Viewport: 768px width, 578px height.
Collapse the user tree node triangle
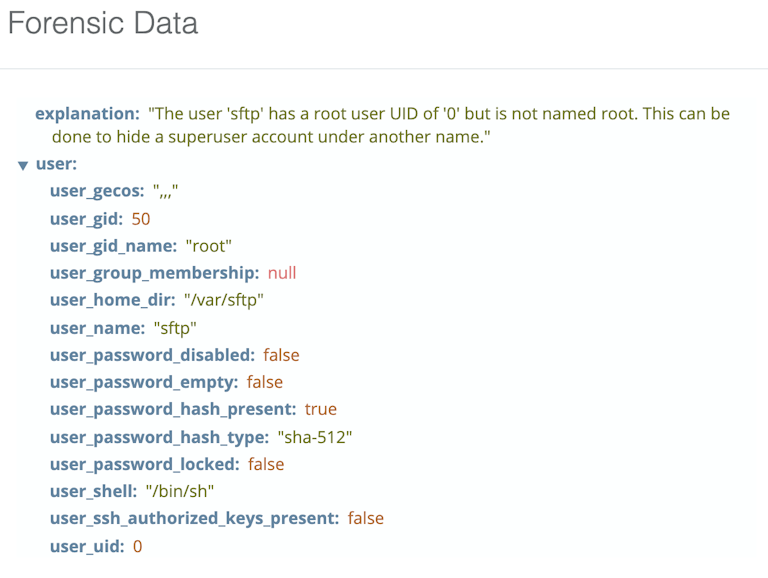pyautogui.click(x=23, y=165)
